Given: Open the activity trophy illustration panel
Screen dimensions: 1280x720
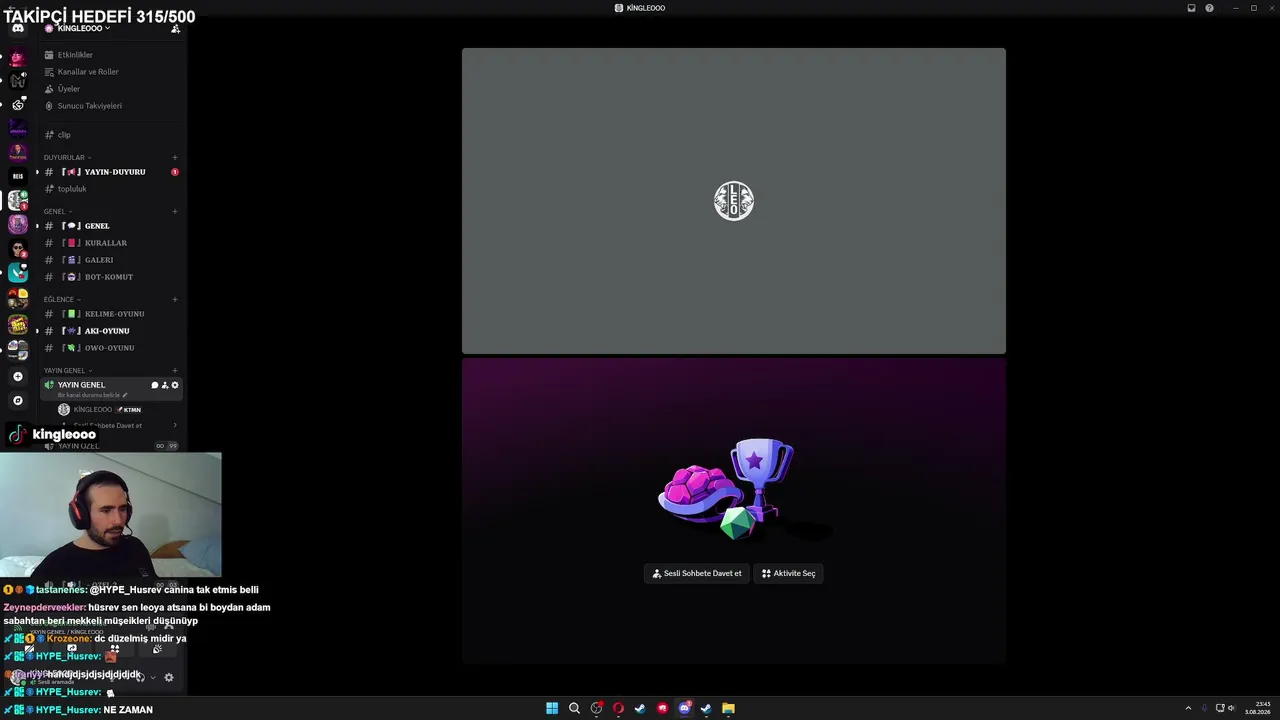Looking at the screenshot, I should point(734,510).
